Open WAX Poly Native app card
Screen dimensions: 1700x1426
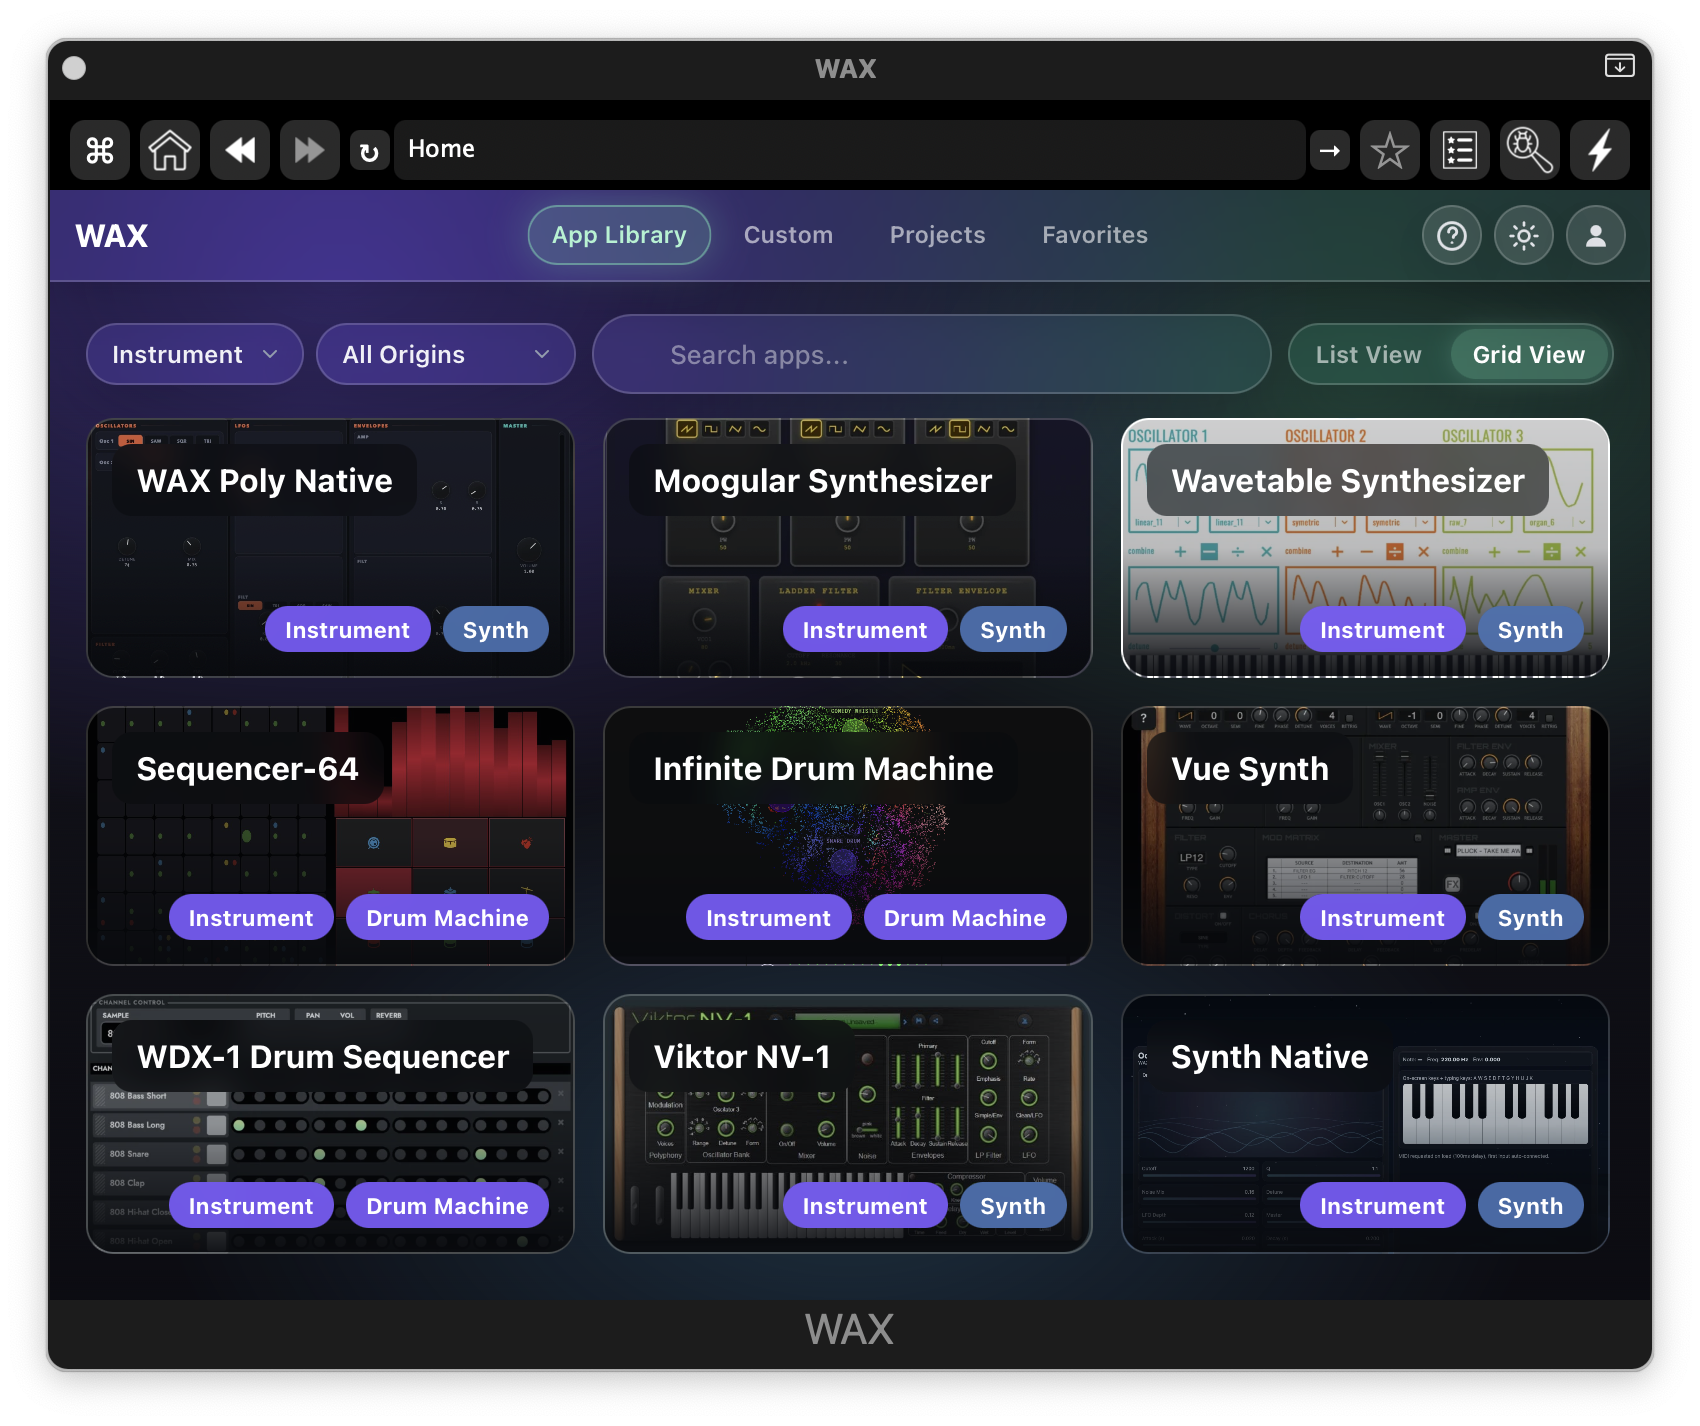pyautogui.click(x=330, y=548)
